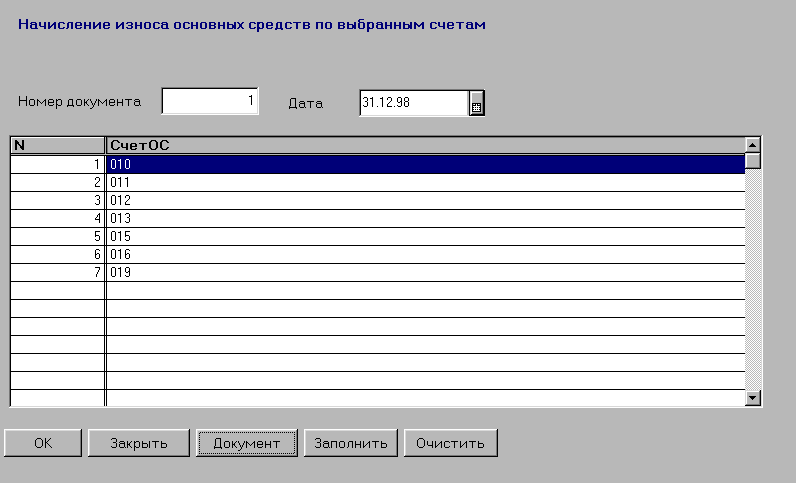Select account row 012

tap(425, 201)
